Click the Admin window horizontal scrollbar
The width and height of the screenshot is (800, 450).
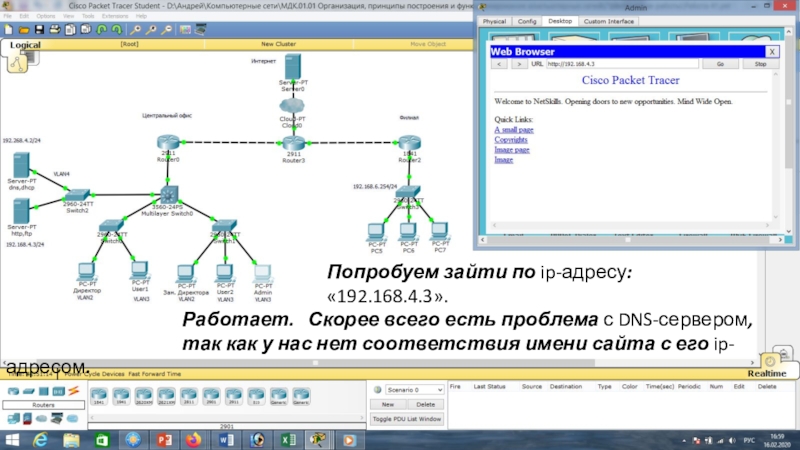click(631, 239)
